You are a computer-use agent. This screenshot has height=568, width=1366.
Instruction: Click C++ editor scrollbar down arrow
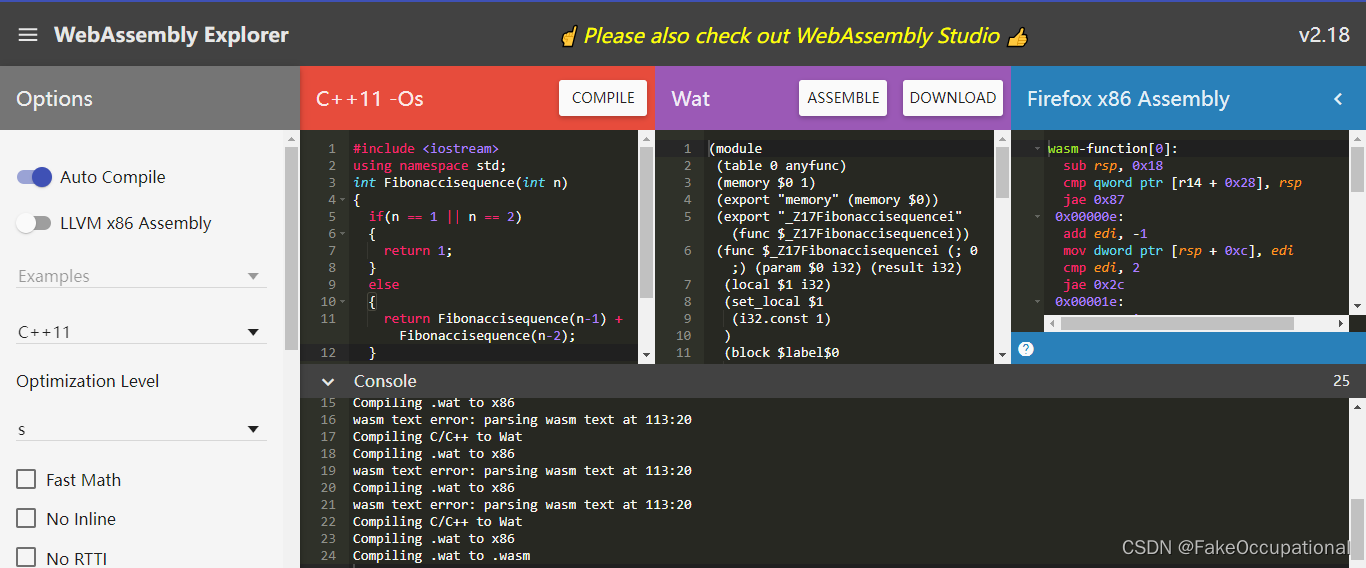coord(646,355)
